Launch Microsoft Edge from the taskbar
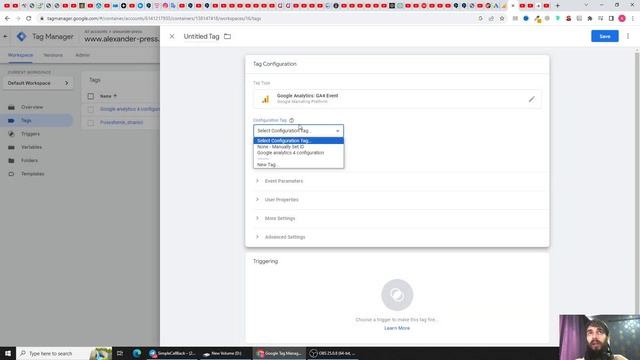The width and height of the screenshot is (640, 360). (x=137, y=353)
